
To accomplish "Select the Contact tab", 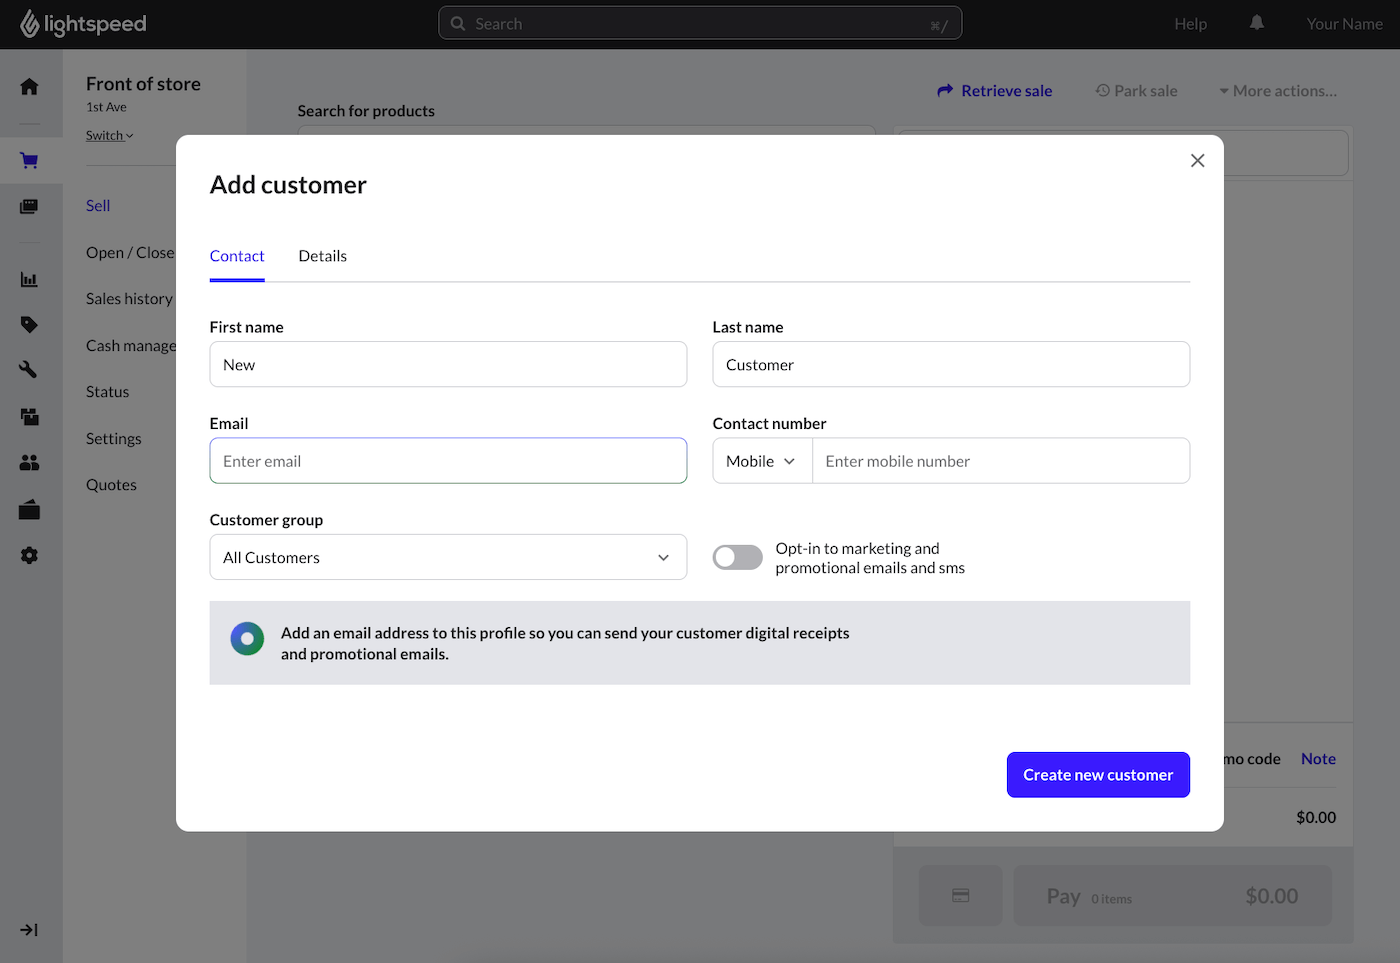I will point(237,256).
